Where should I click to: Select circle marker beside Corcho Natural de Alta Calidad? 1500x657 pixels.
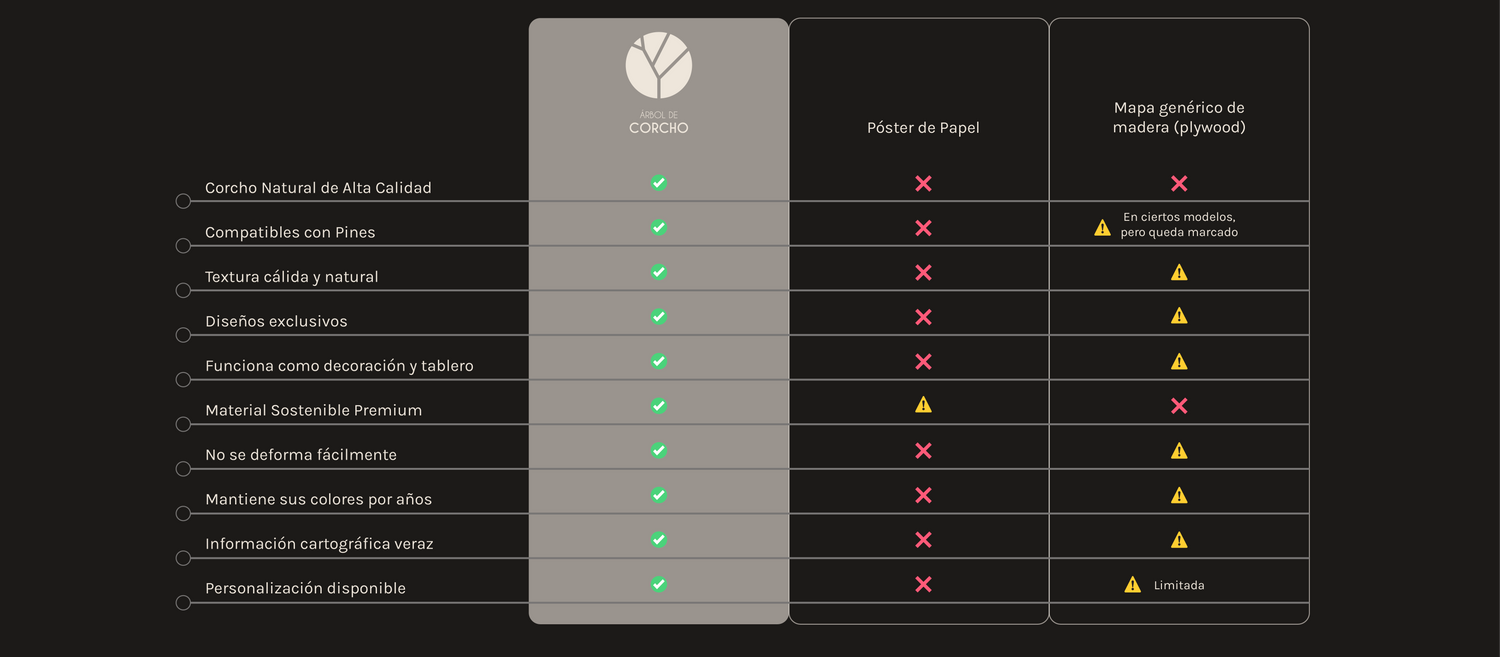tap(183, 201)
